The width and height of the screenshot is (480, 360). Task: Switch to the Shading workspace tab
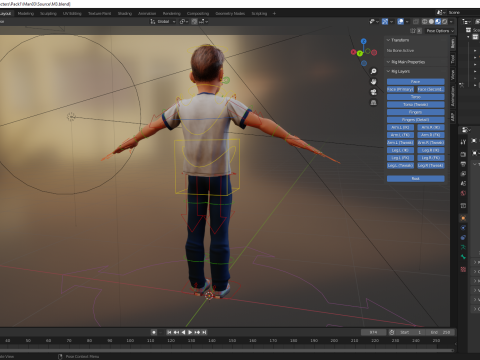(125, 14)
